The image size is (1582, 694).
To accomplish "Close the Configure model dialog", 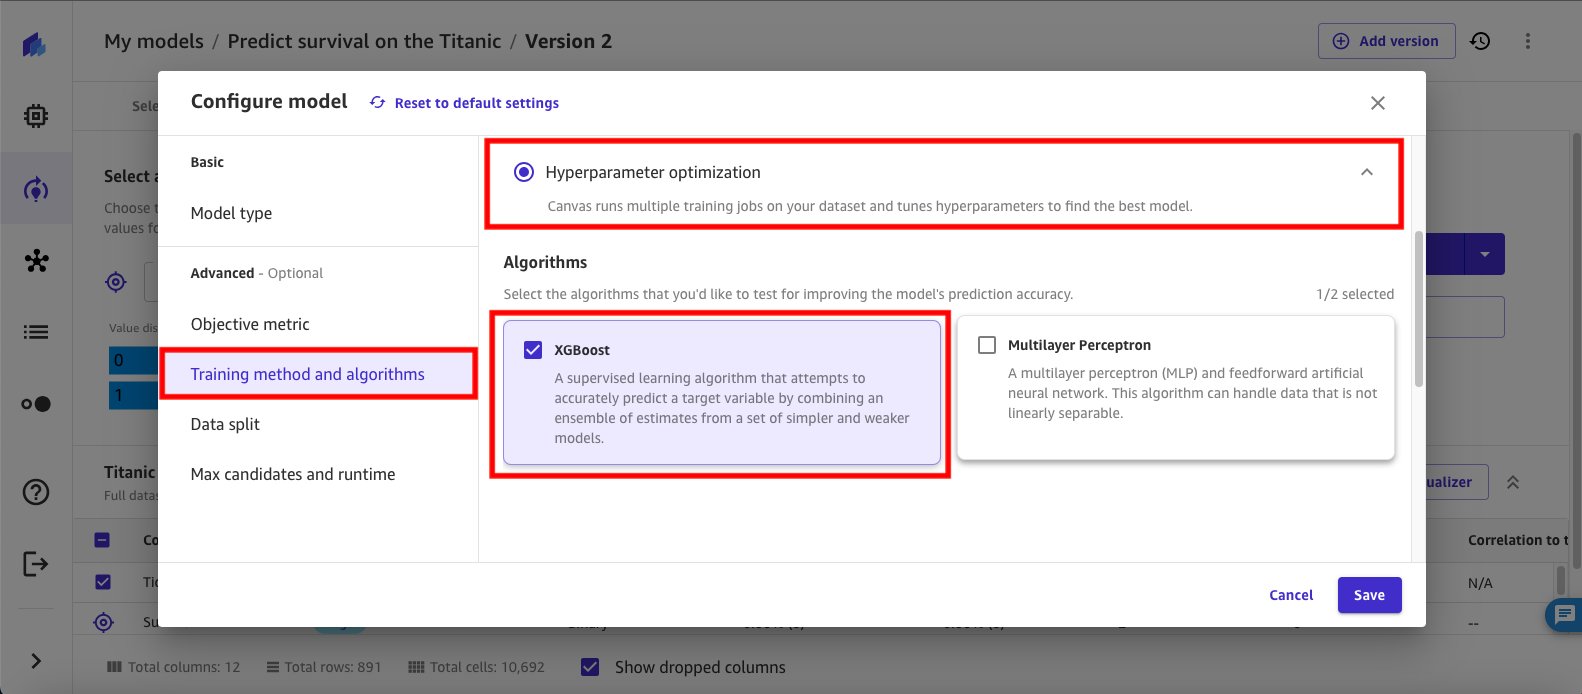I will coord(1378,103).
